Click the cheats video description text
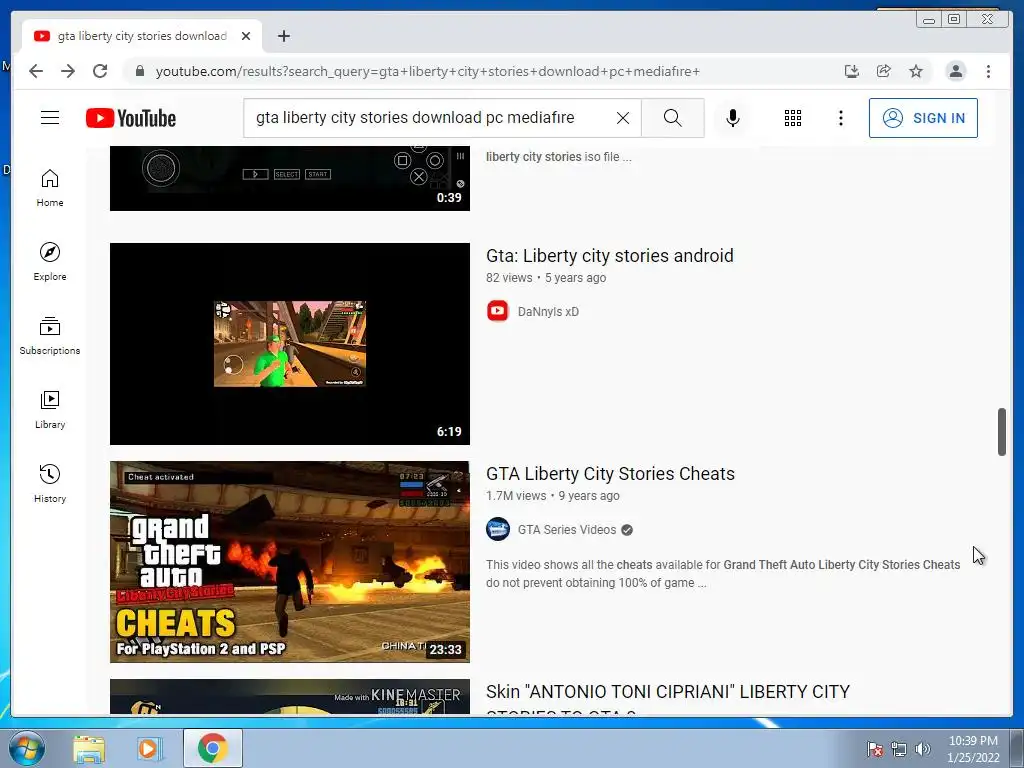The image size is (1024, 768). tap(723, 573)
